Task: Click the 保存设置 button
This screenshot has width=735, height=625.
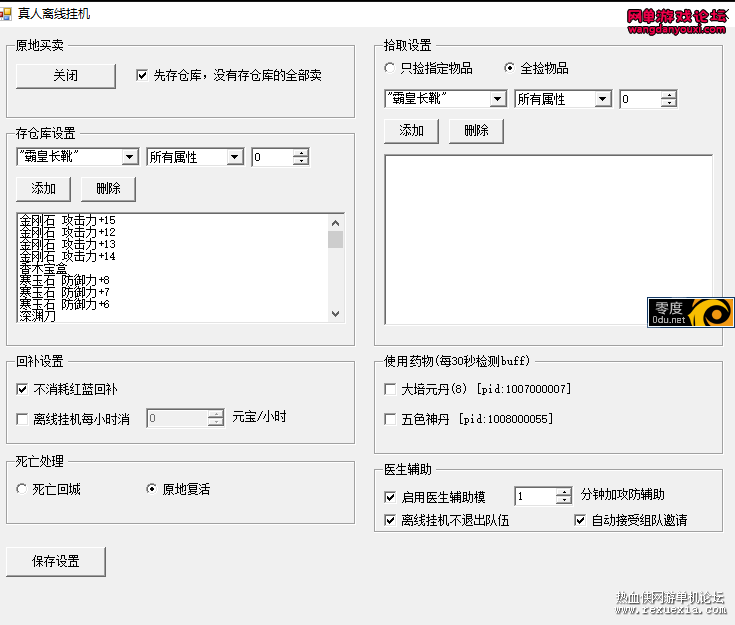Action: click(56, 562)
